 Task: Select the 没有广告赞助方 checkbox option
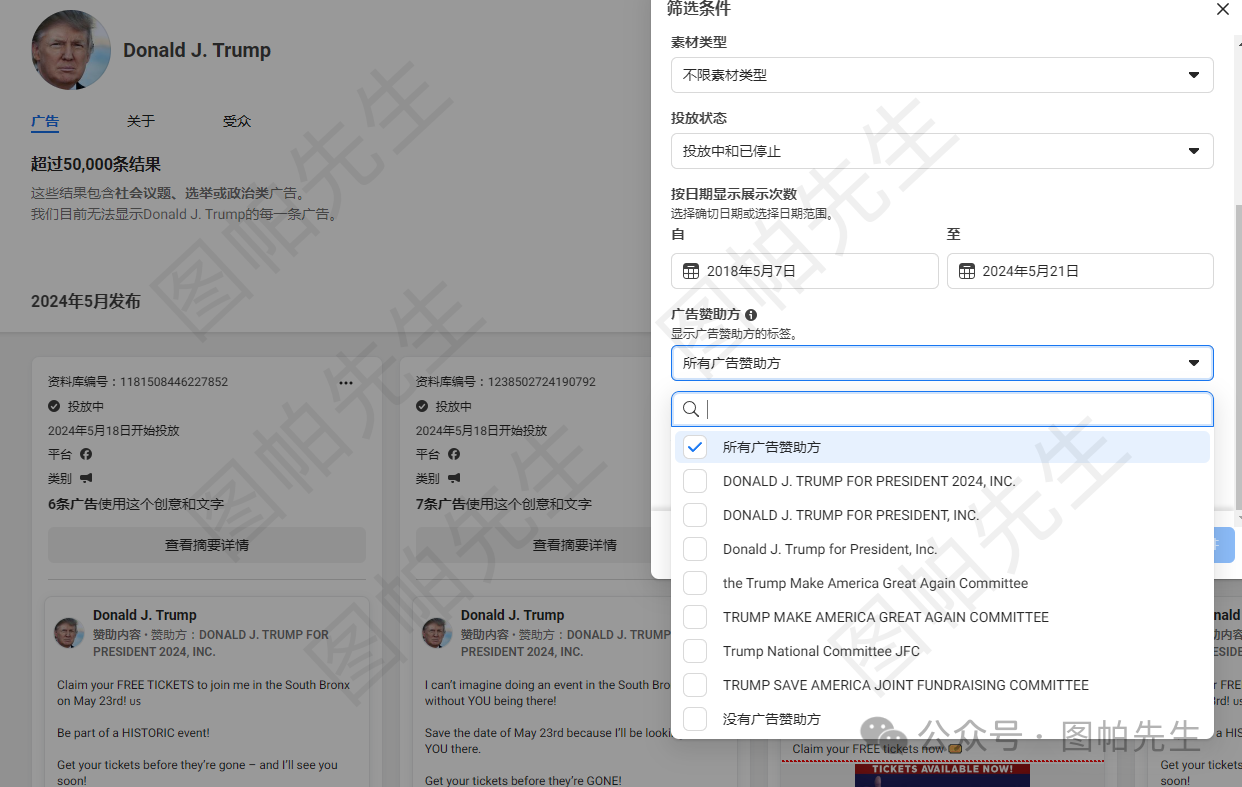click(x=695, y=719)
